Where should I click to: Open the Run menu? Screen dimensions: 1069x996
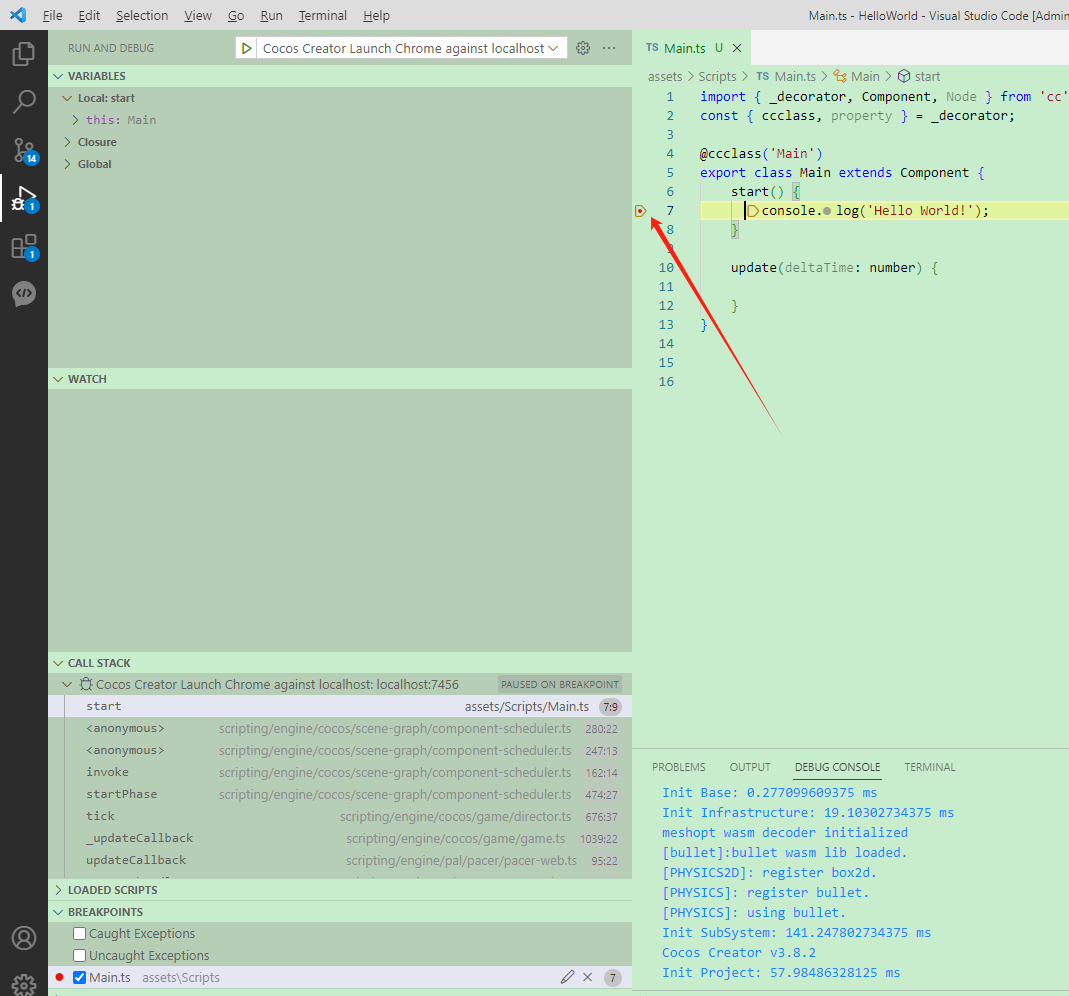click(x=271, y=15)
